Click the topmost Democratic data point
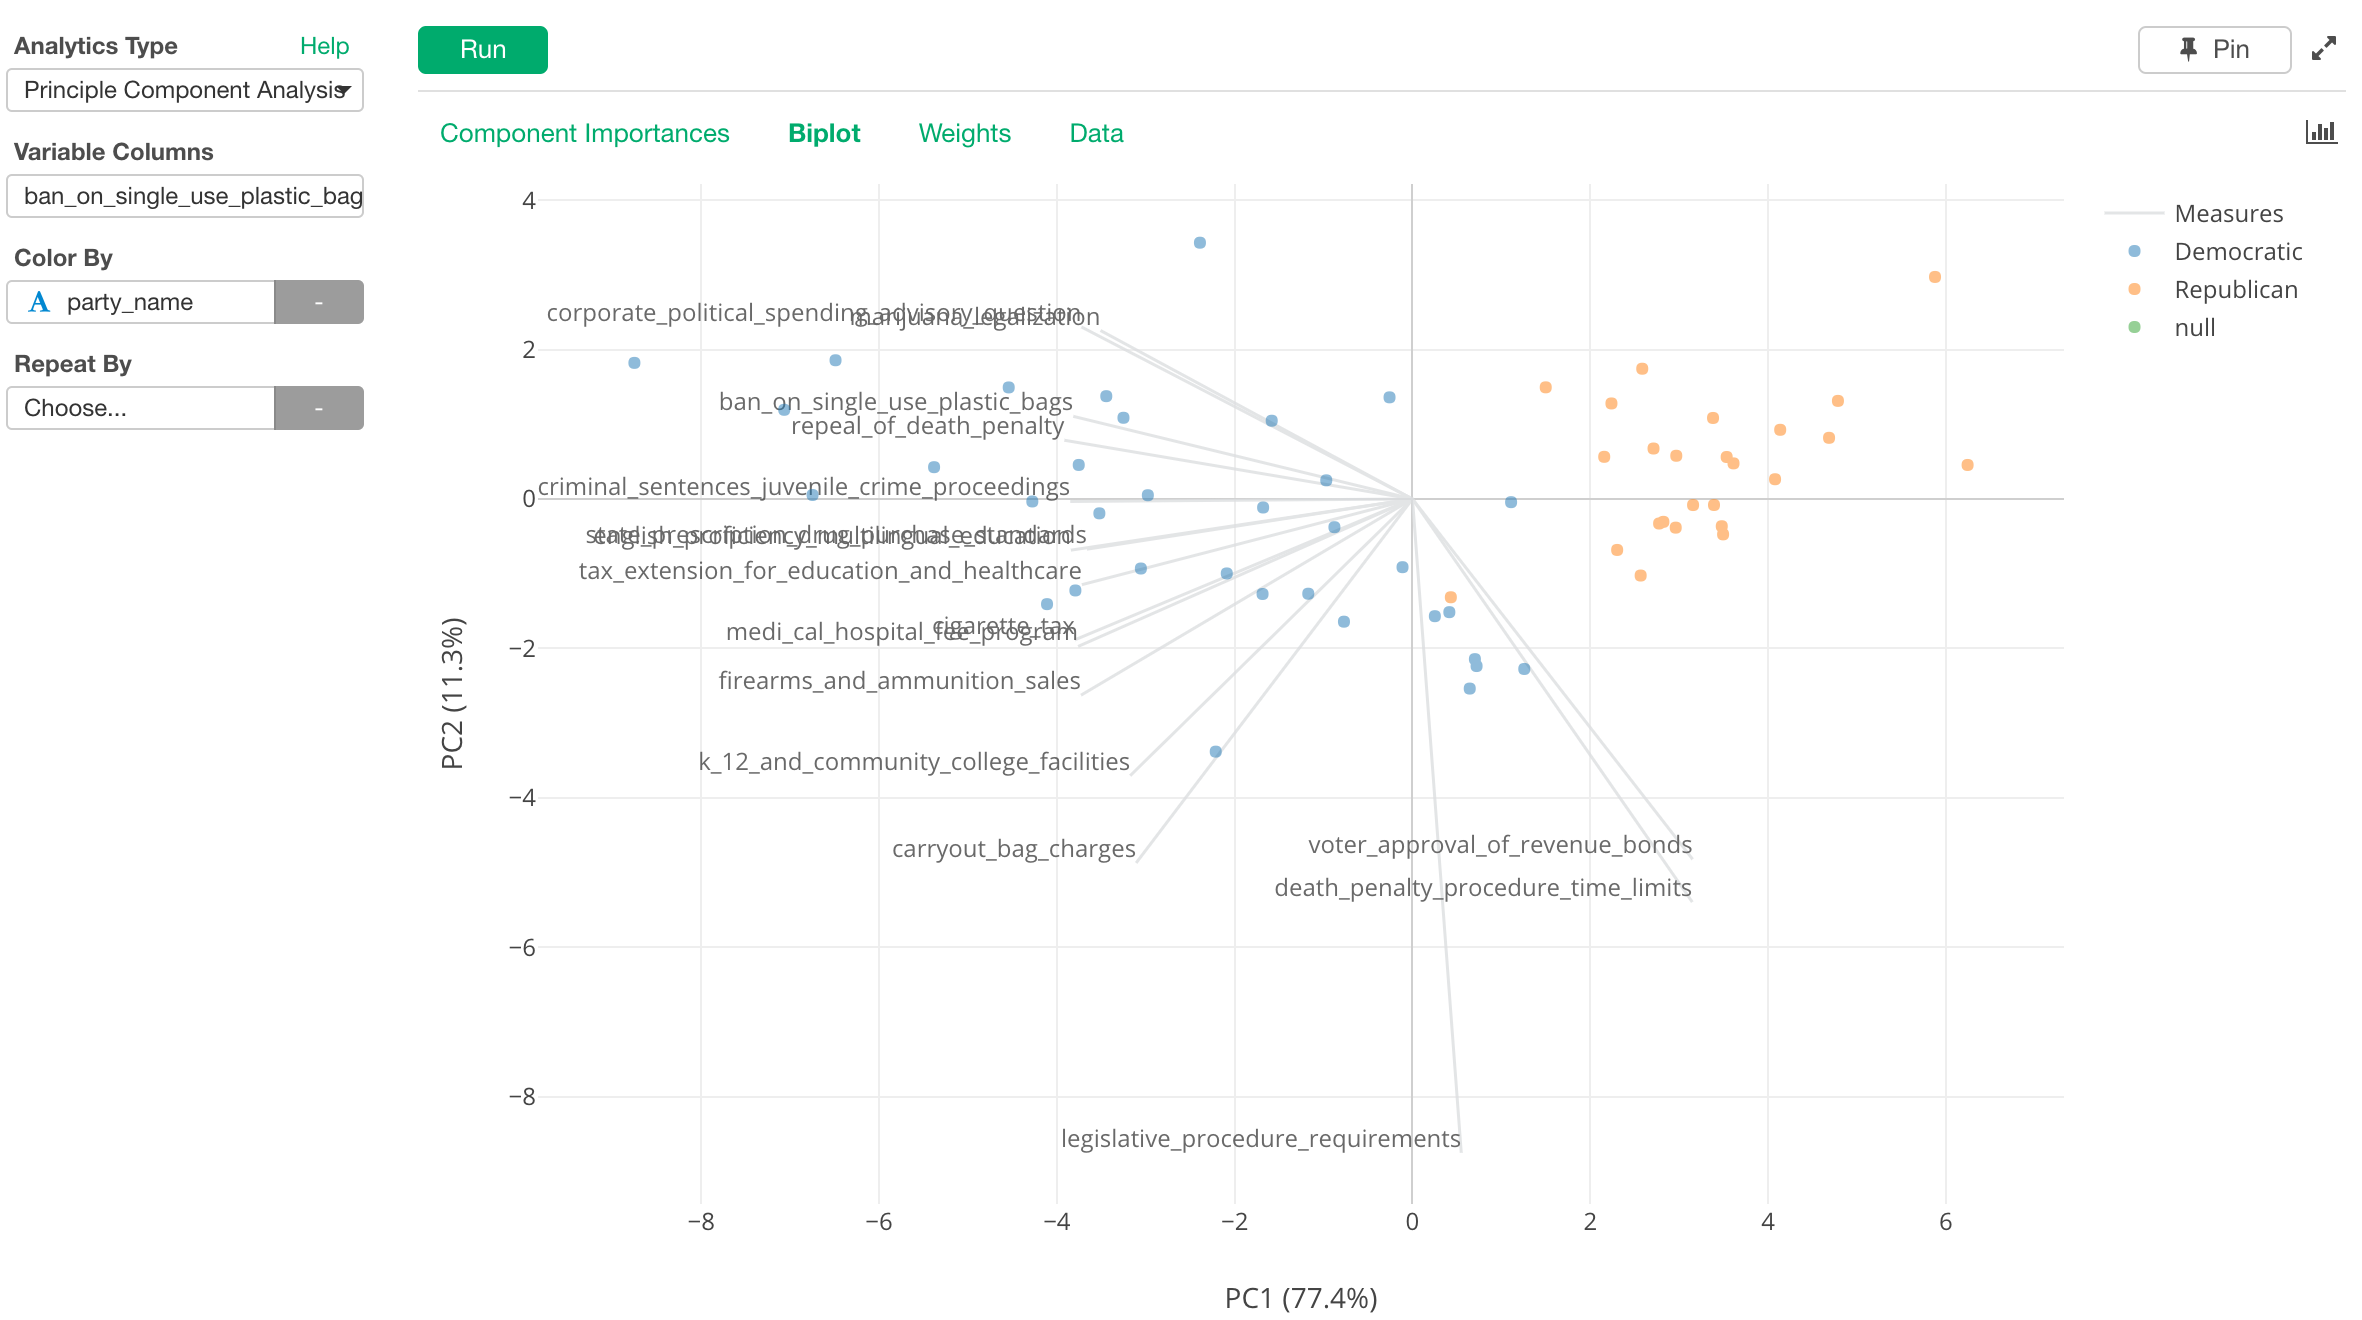The height and width of the screenshot is (1320, 2362). (x=1200, y=243)
